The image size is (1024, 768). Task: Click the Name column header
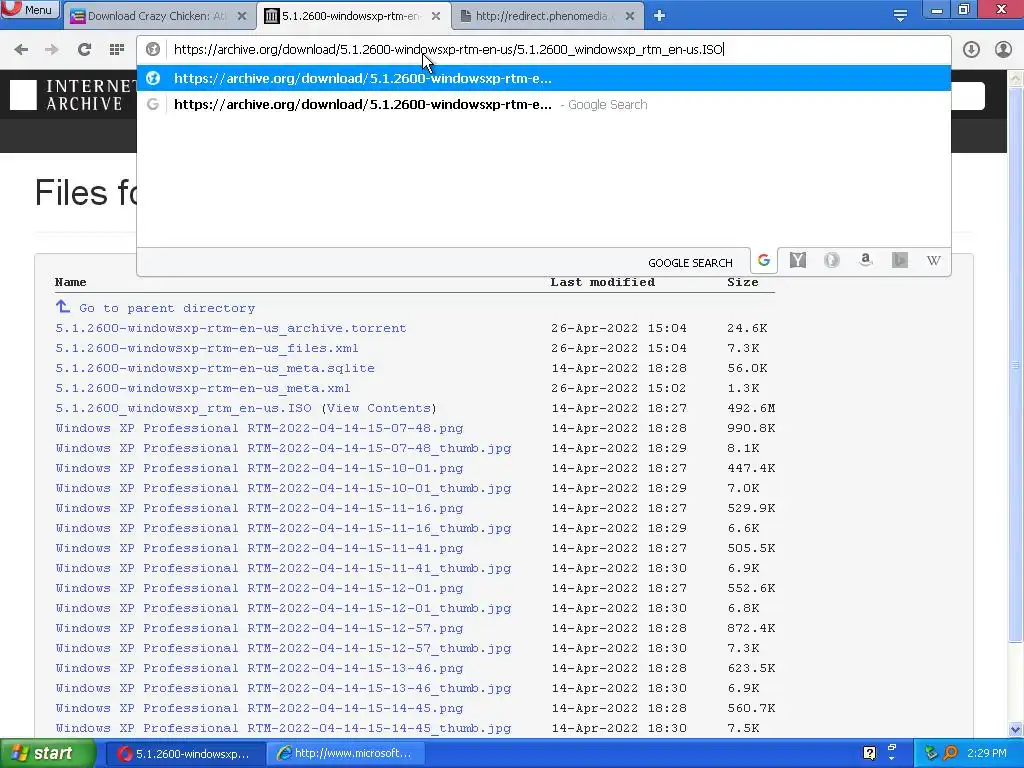71,282
